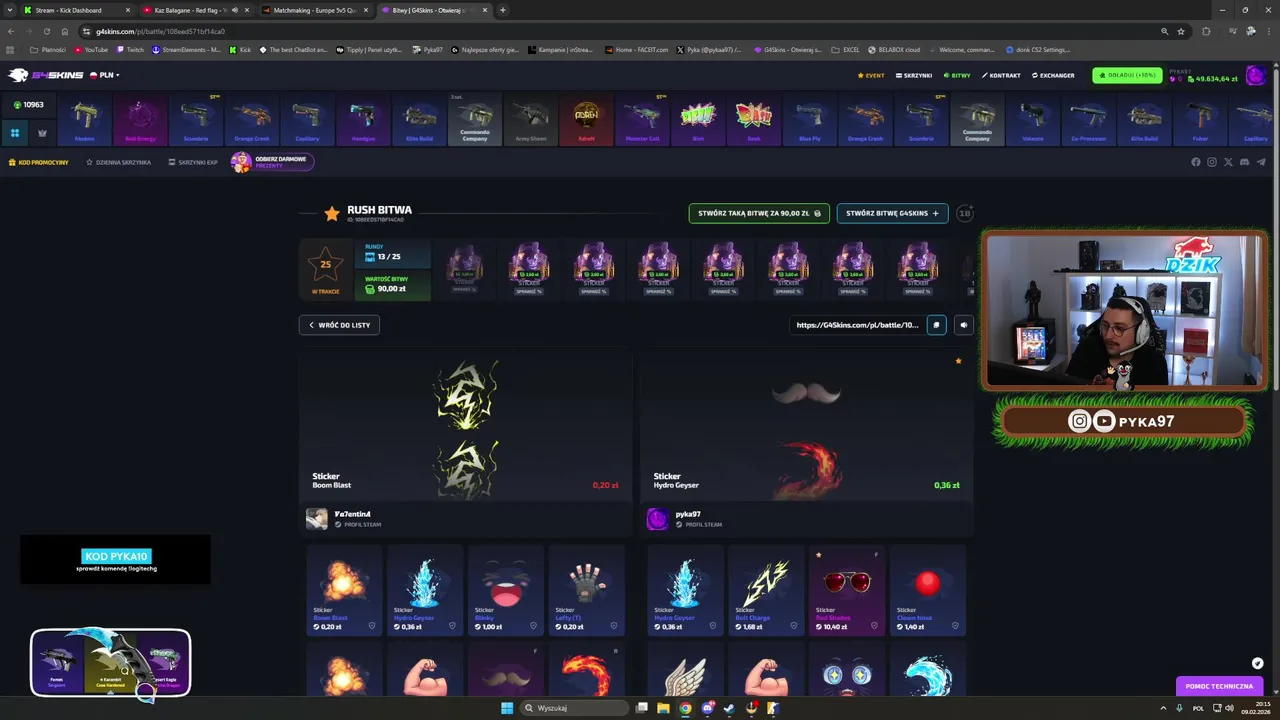The image size is (1280, 720).
Task: Click WRÓĆ DO LISTY button
Action: coord(339,325)
